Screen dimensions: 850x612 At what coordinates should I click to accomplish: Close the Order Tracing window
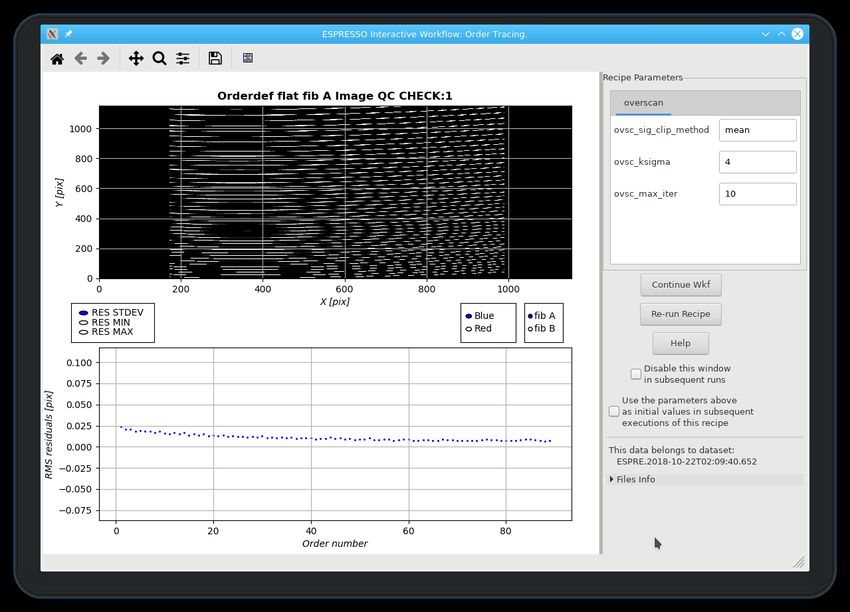click(797, 34)
